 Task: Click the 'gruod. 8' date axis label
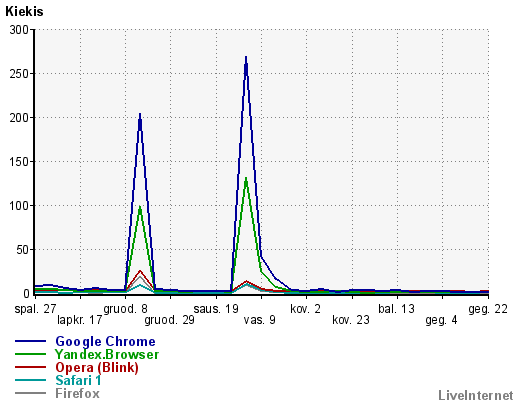pyautogui.click(x=125, y=309)
